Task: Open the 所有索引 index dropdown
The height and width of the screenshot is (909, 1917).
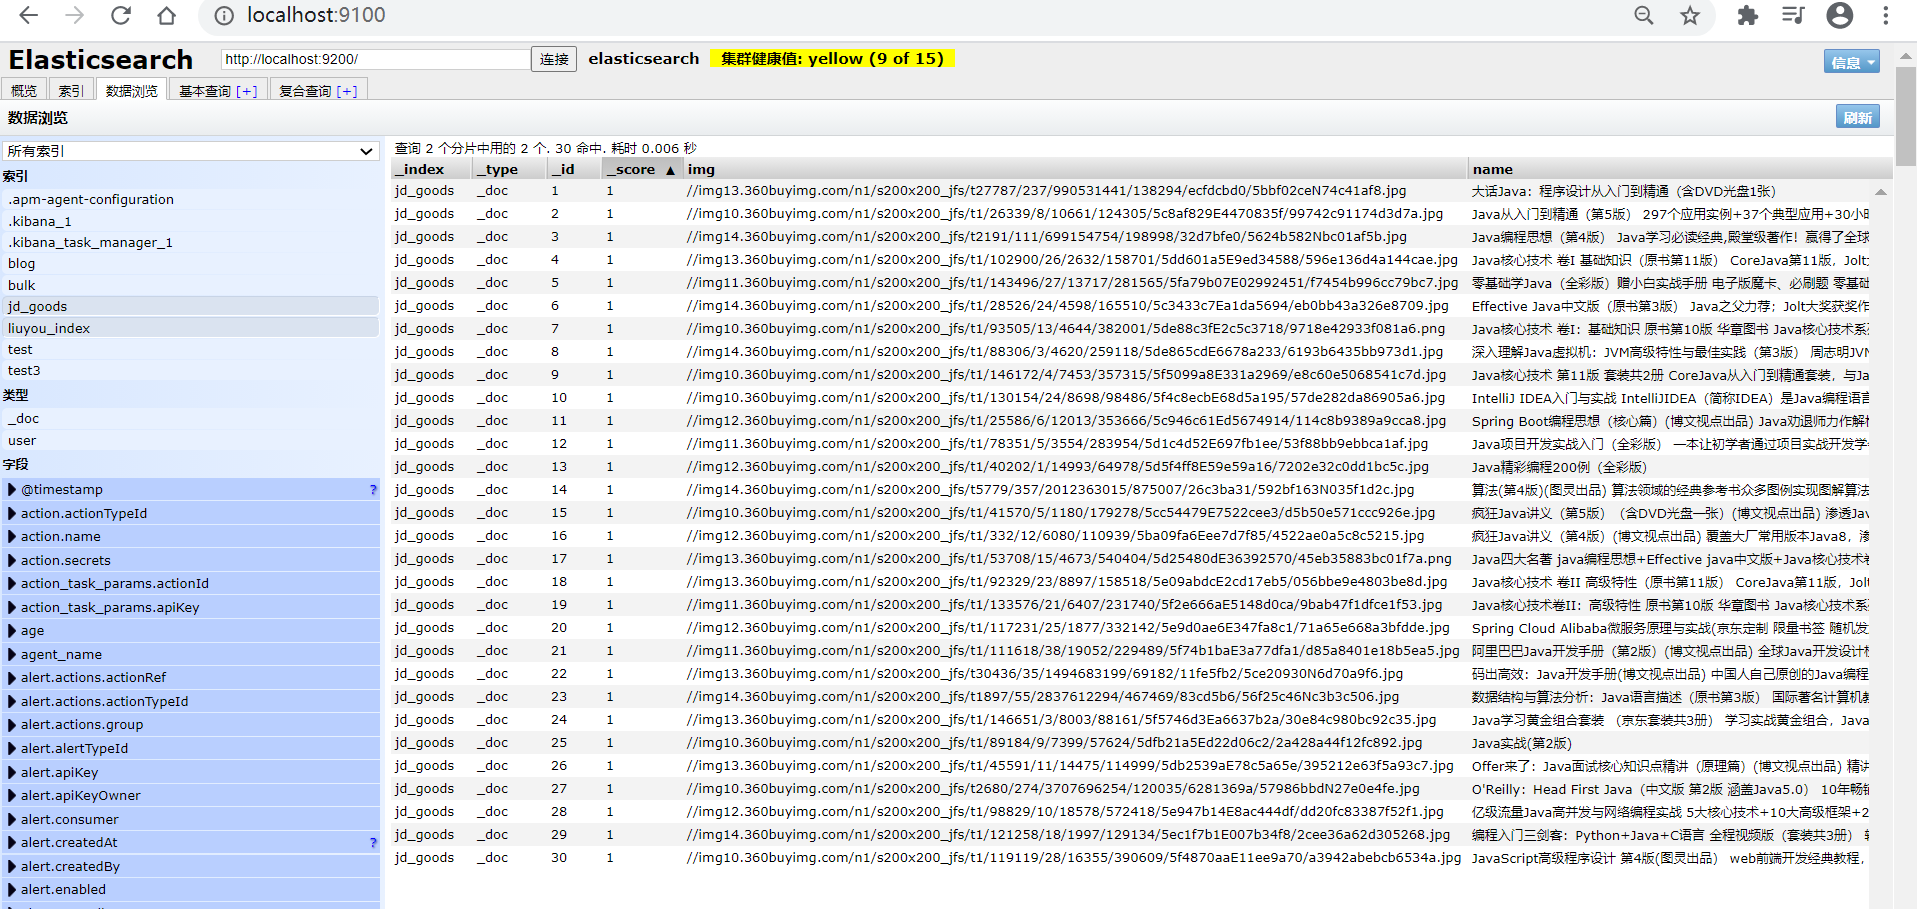Action: point(191,151)
